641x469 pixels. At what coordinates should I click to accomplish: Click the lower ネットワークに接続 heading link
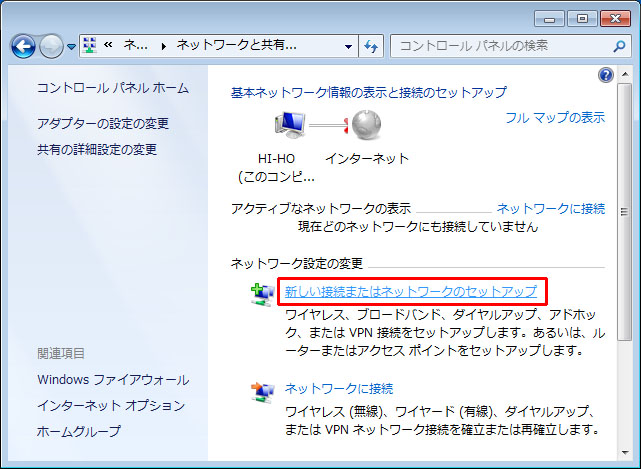coord(339,388)
